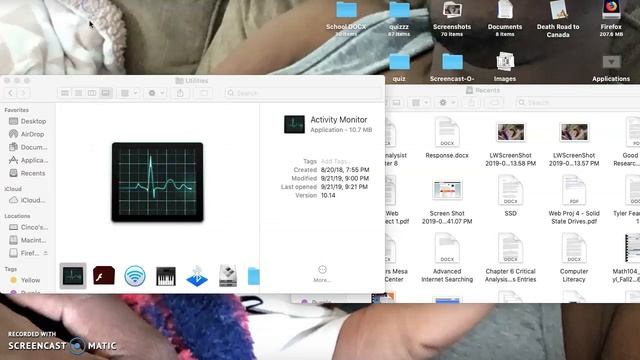
Task: Open Desktop in the Finder sidebar
Action: 28,121
